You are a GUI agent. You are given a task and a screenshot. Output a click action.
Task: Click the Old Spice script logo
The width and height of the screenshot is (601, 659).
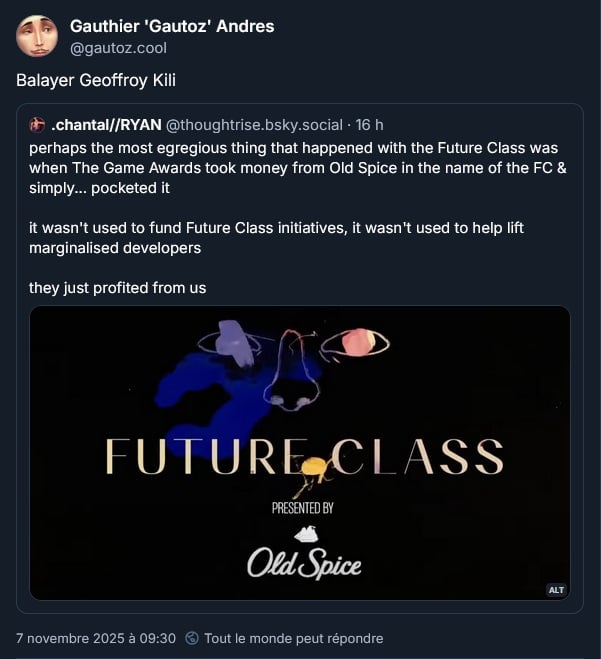click(x=304, y=565)
